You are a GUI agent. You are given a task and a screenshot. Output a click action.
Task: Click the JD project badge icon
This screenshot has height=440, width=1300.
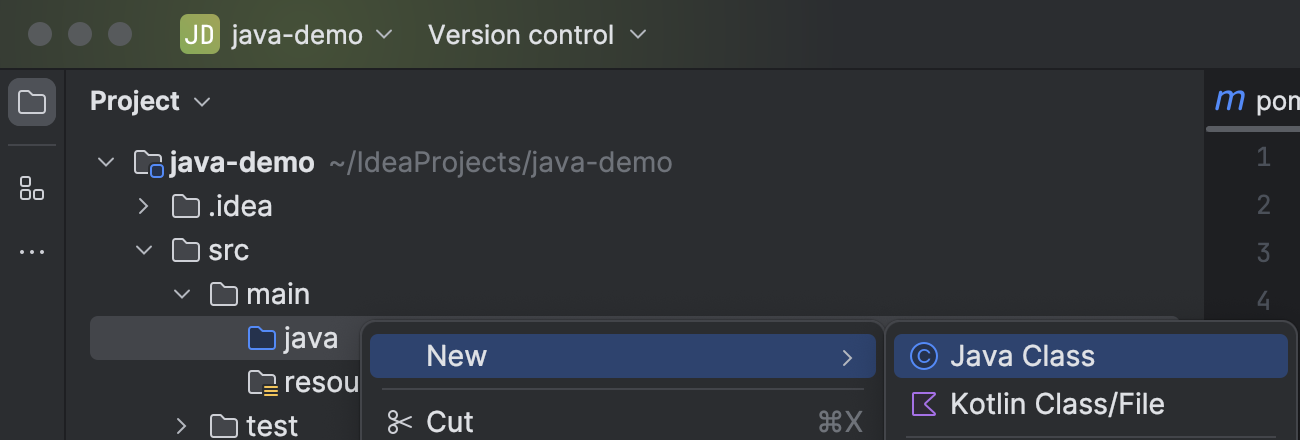pos(199,35)
